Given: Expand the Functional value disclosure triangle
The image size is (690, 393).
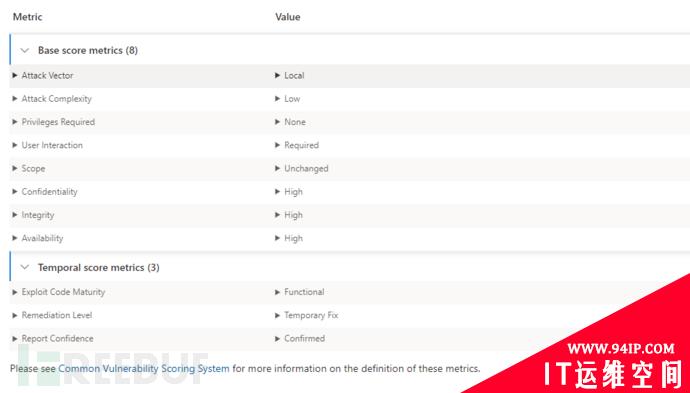Looking at the screenshot, I should coord(278,292).
